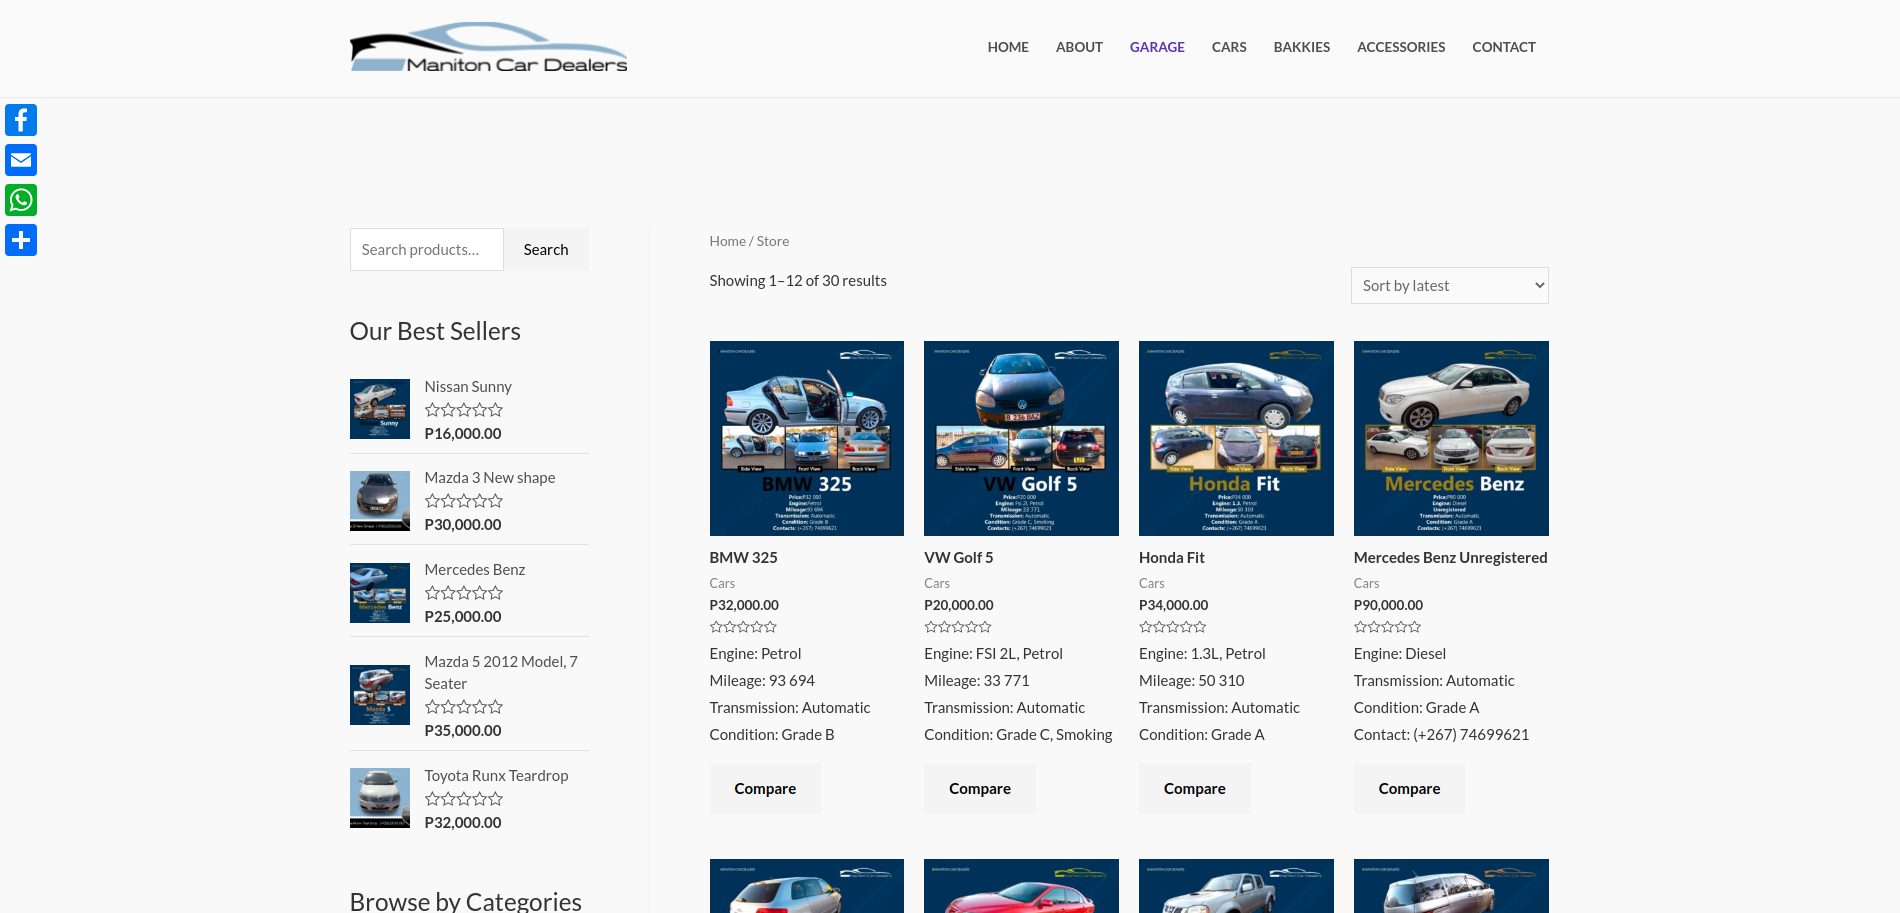Rate VW Golf 5 product stars
This screenshot has height=913, width=1900.
[x=958, y=627]
